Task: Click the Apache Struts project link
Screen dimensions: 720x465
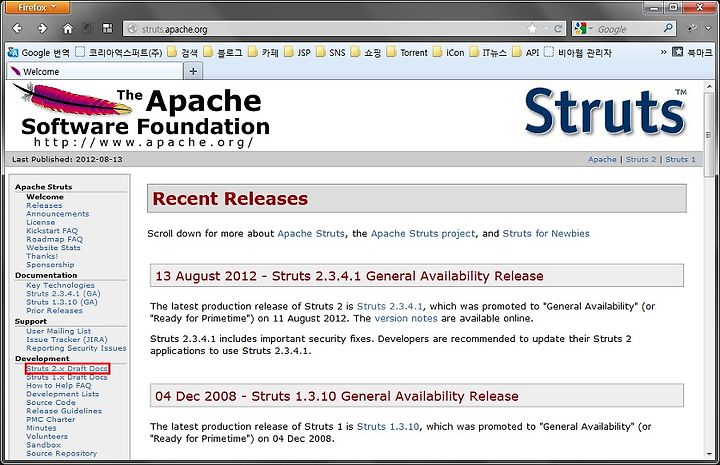Action: [423, 233]
